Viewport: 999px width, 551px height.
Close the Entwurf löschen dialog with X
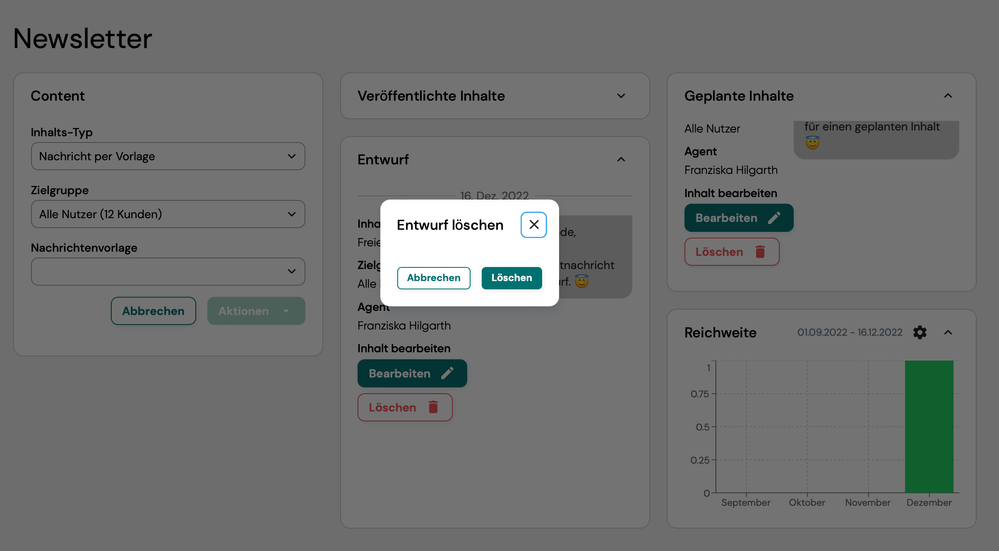534,225
